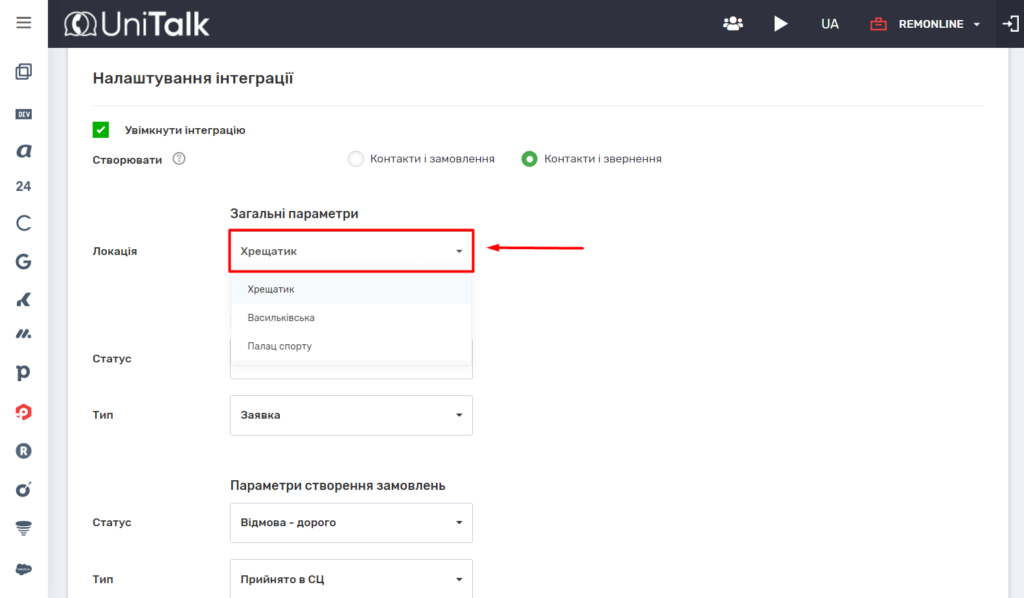Click the play icon in header
Image resolution: width=1024 pixels, height=598 pixels.
(781, 24)
